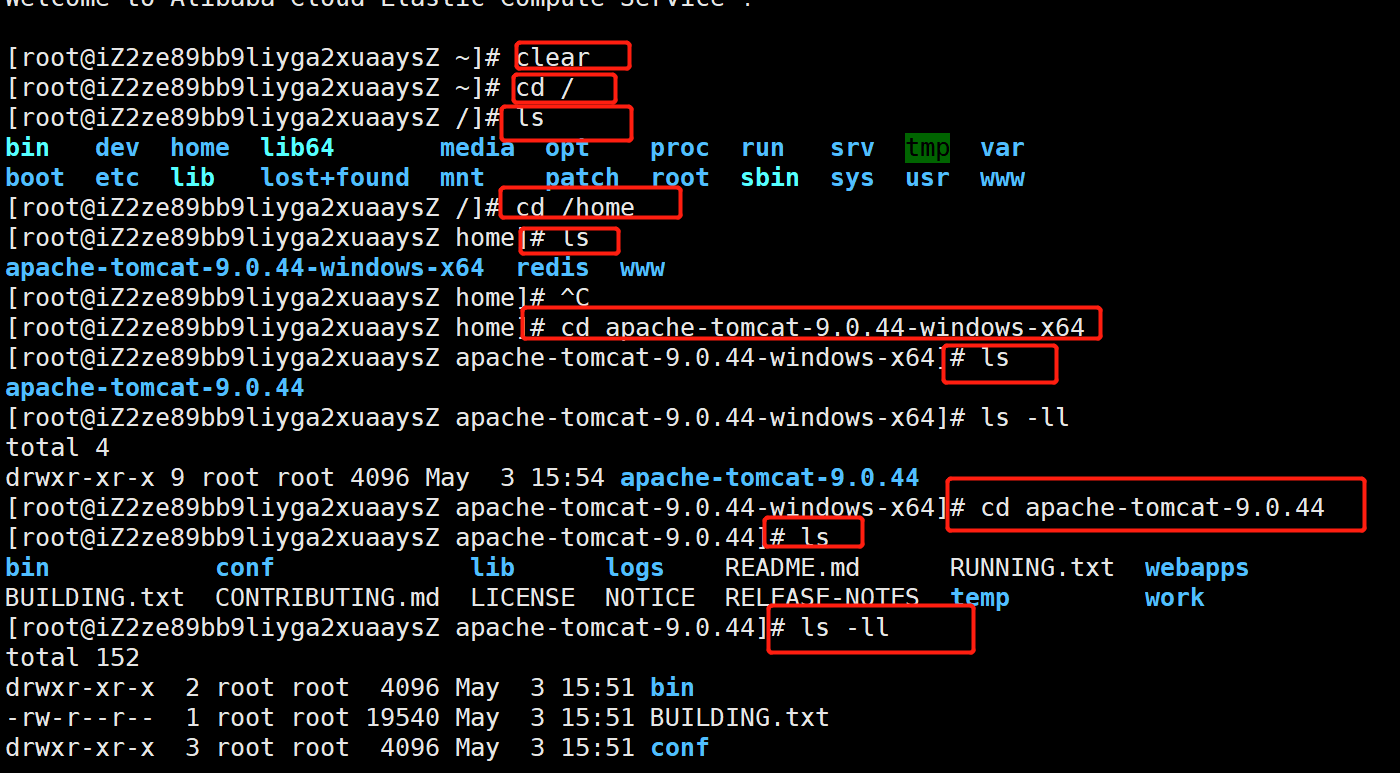Select the 'cd apache-tomcat-9.0.44' command text
Image resolution: width=1400 pixels, height=773 pixels.
click(x=1152, y=508)
